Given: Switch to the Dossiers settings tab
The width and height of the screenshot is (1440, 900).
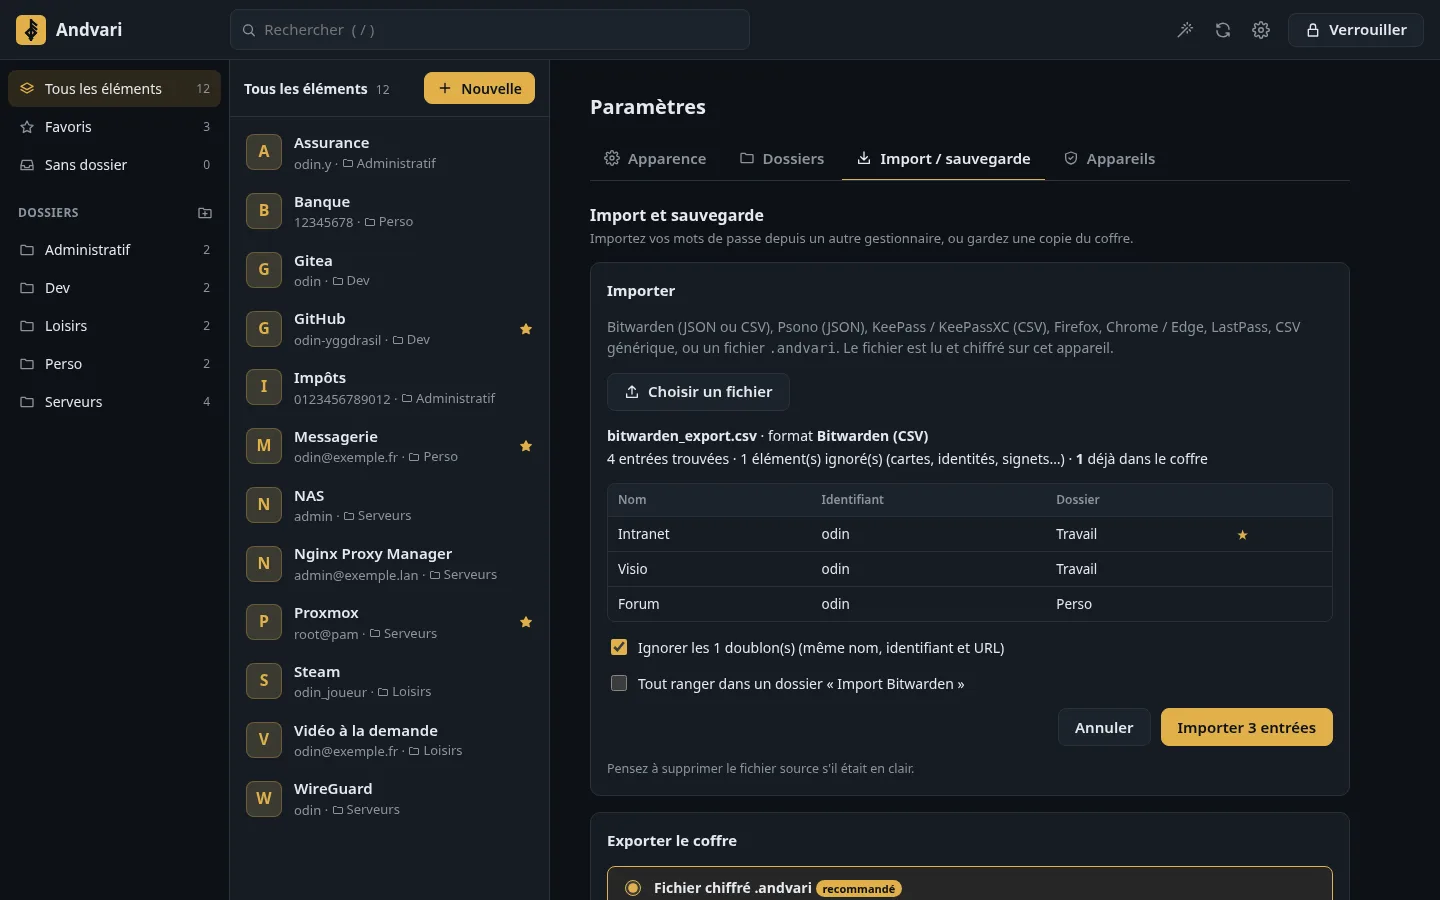Looking at the screenshot, I should (x=782, y=159).
